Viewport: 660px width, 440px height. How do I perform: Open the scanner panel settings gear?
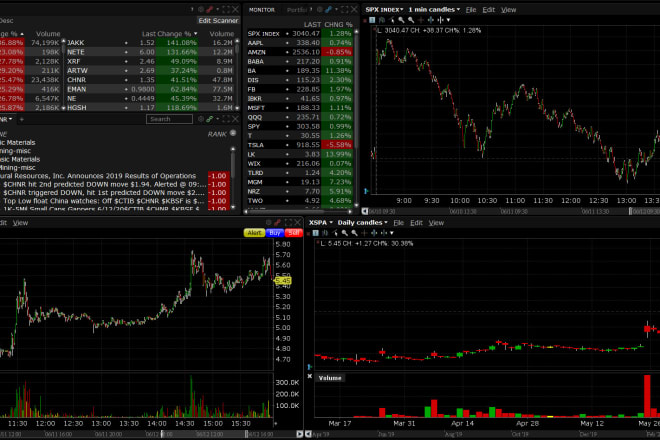pos(201,9)
